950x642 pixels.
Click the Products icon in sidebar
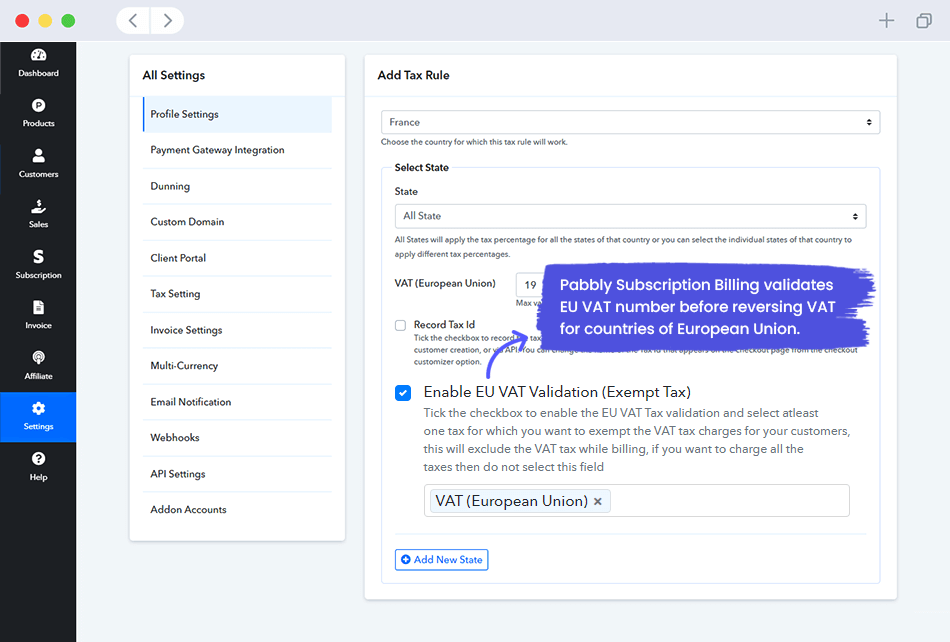click(38, 105)
